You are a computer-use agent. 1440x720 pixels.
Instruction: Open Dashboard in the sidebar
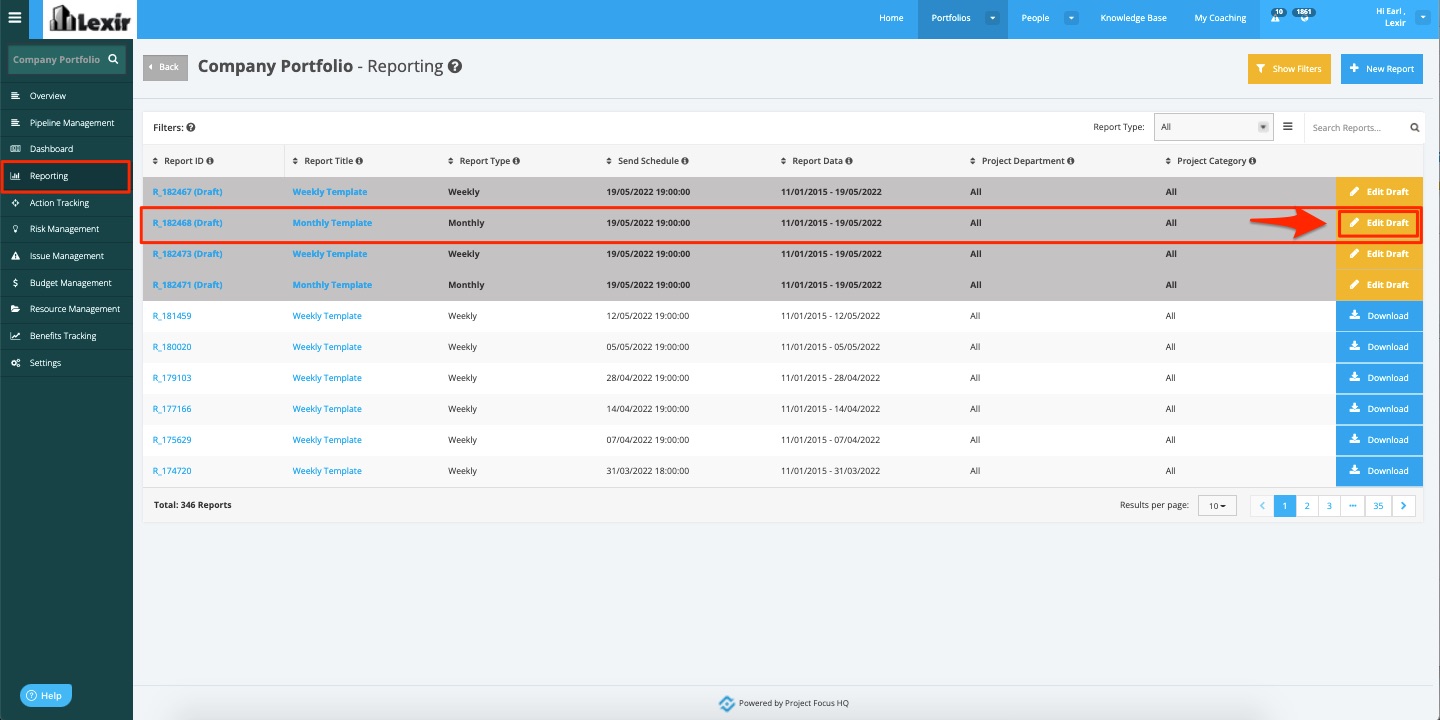66,149
